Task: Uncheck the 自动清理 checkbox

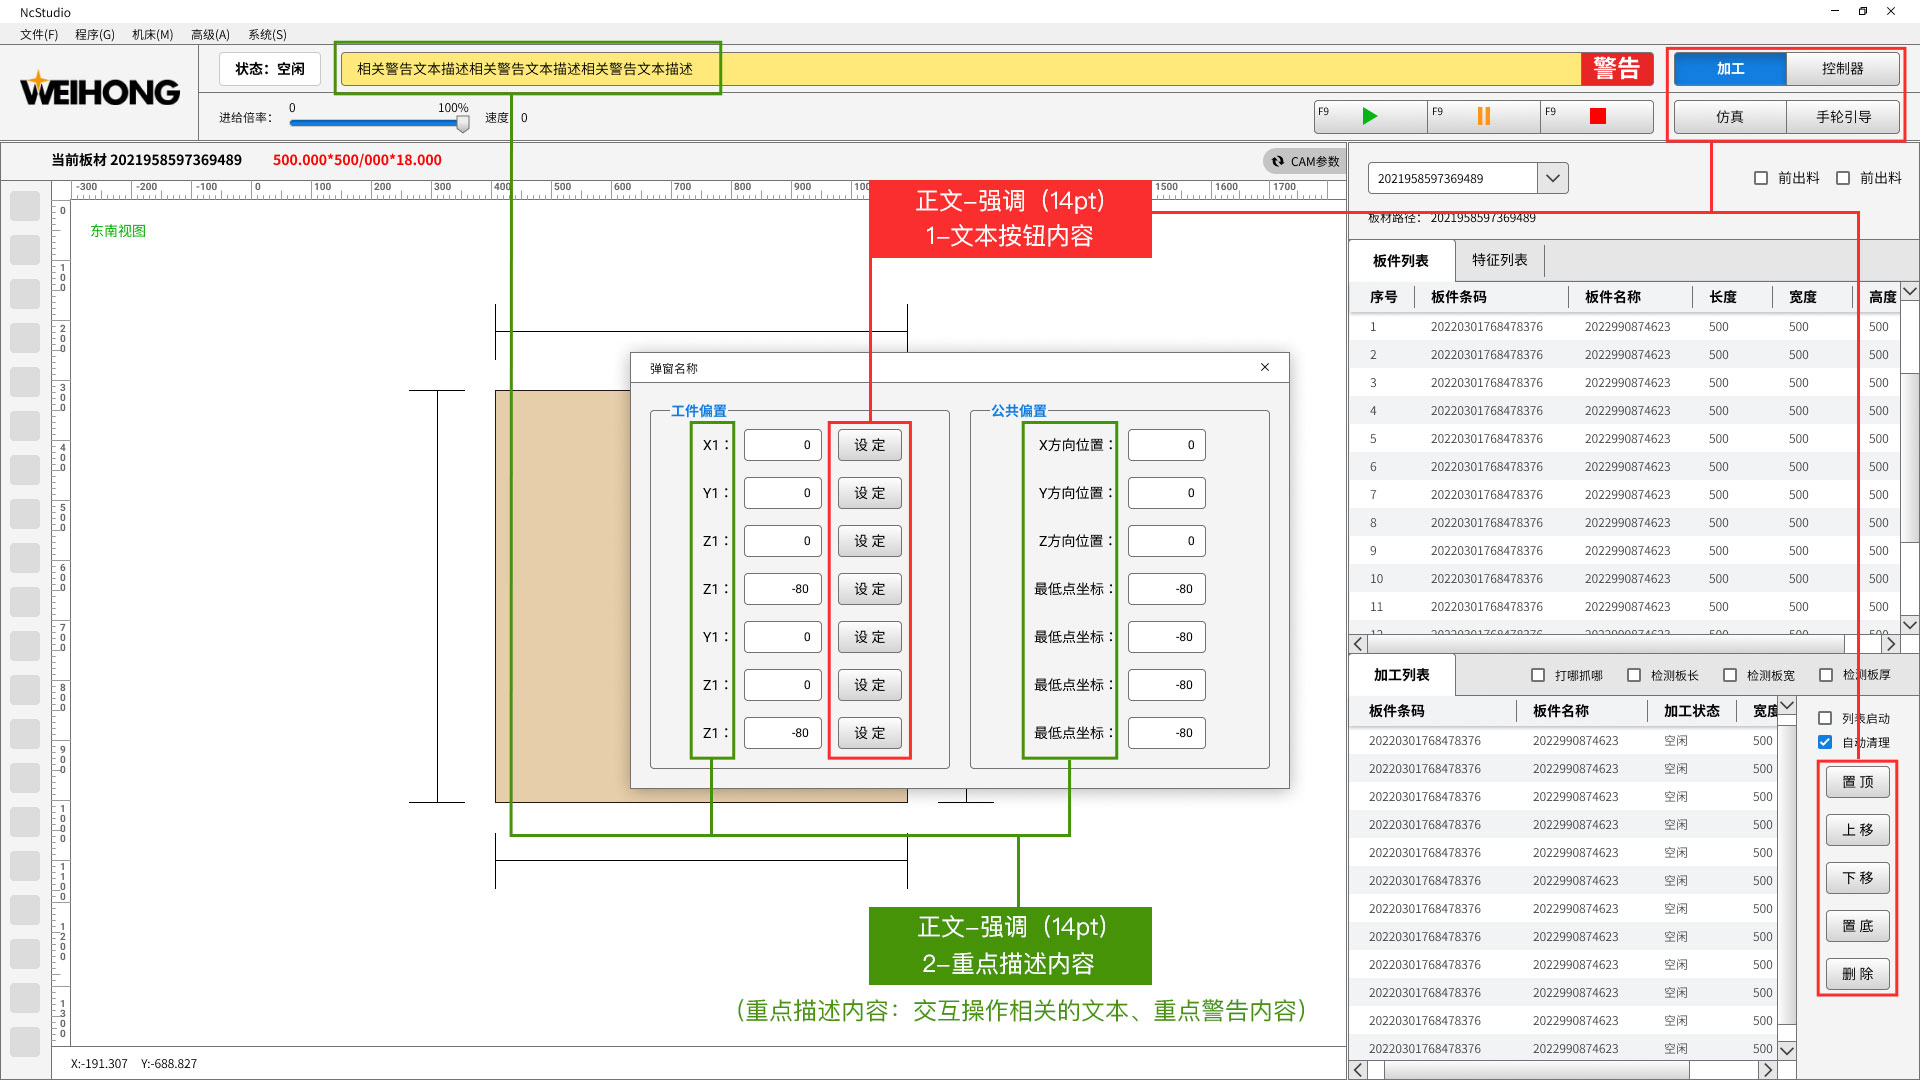Action: [x=1825, y=742]
